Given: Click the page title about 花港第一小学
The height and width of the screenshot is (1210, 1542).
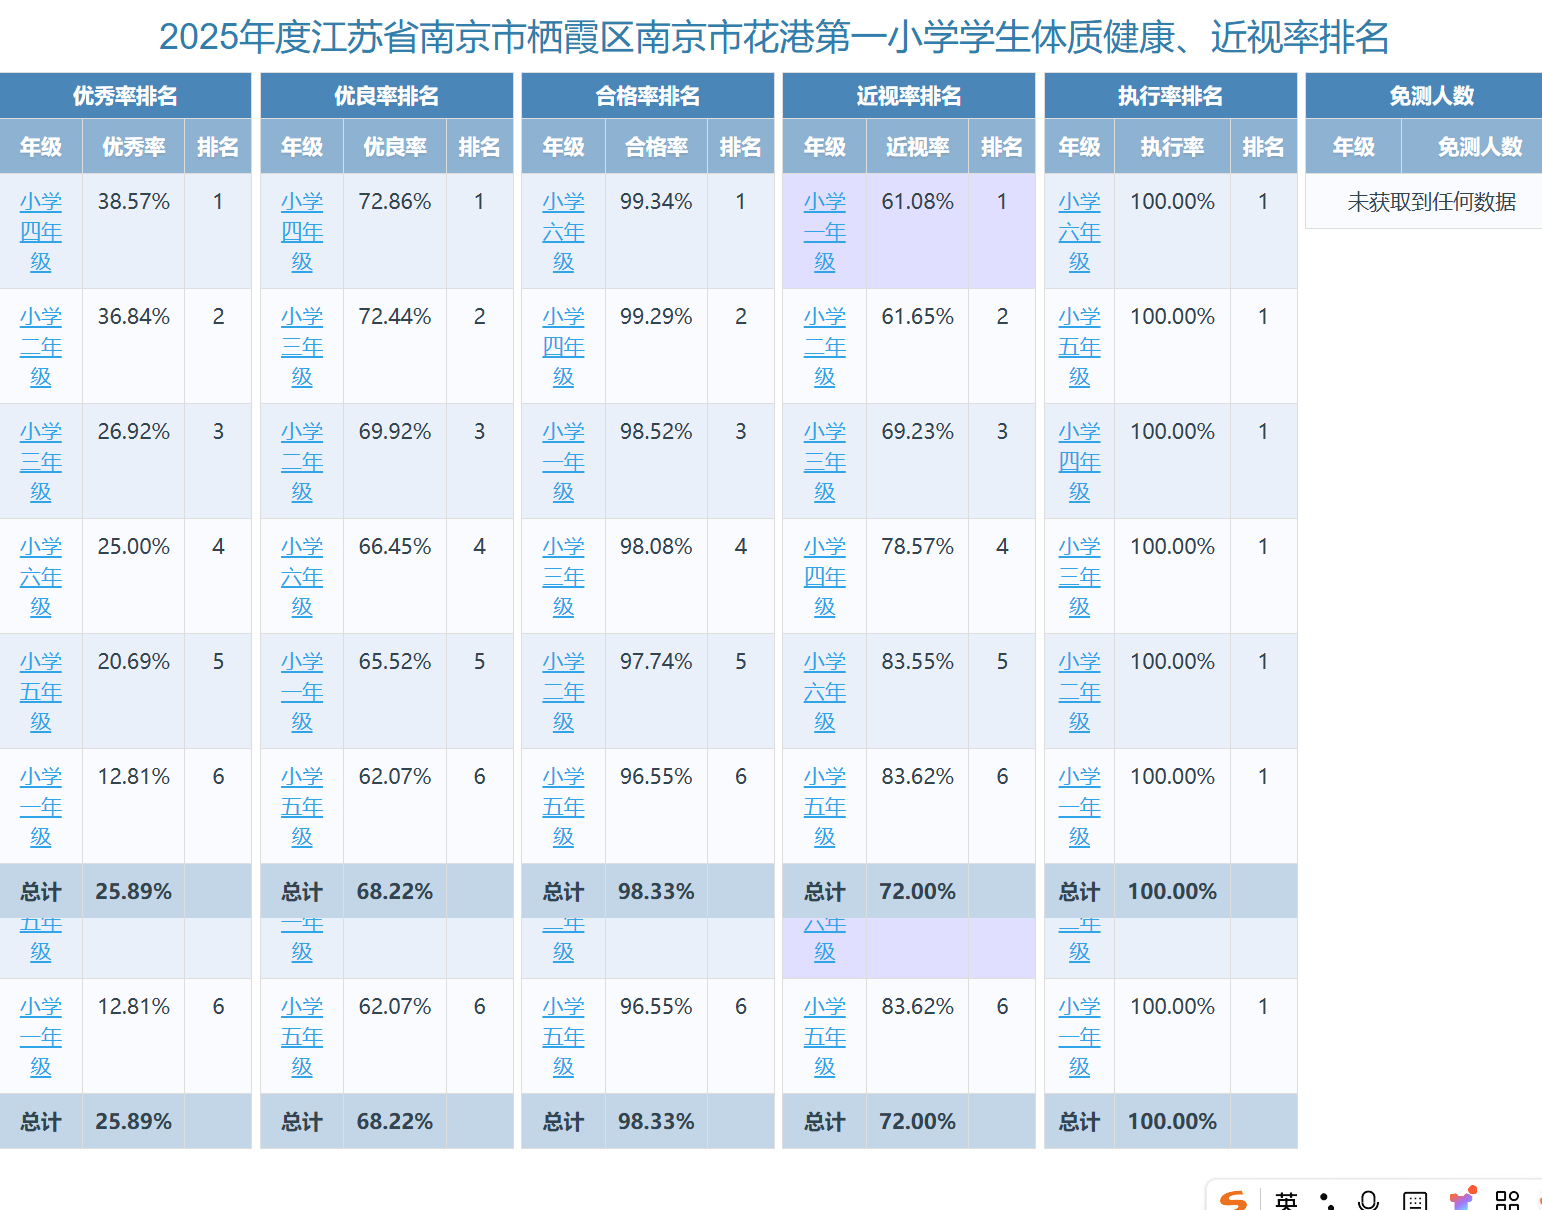Looking at the screenshot, I should pyautogui.click(x=773, y=37).
